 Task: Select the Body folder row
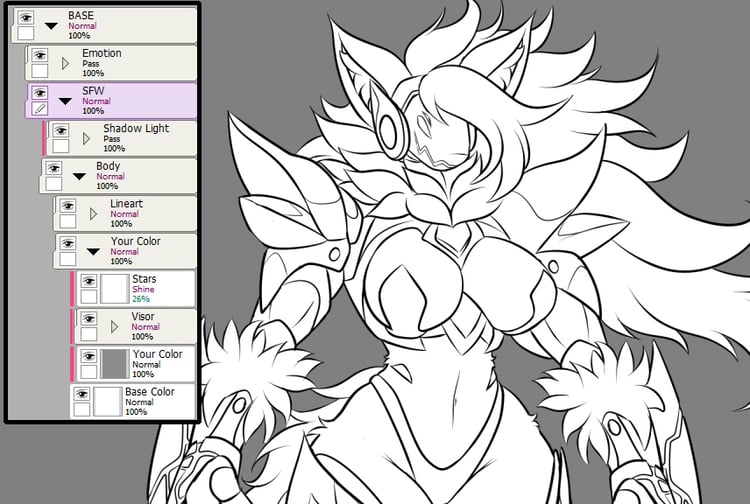pyautogui.click(x=119, y=176)
